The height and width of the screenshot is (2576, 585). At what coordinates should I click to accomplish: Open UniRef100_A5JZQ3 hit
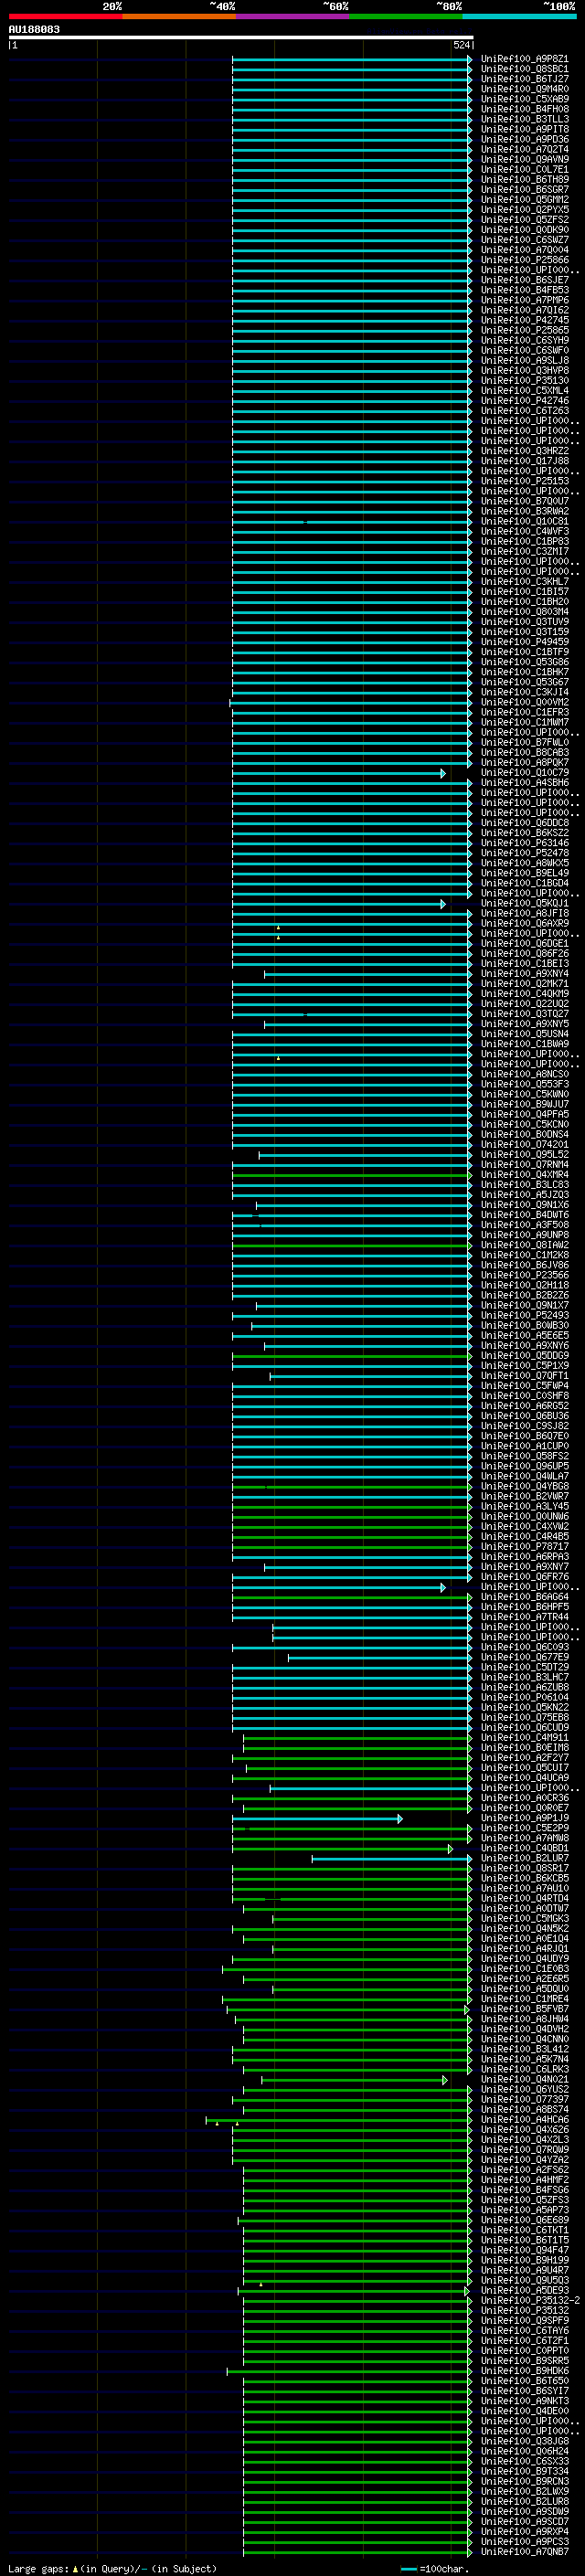point(524,1195)
